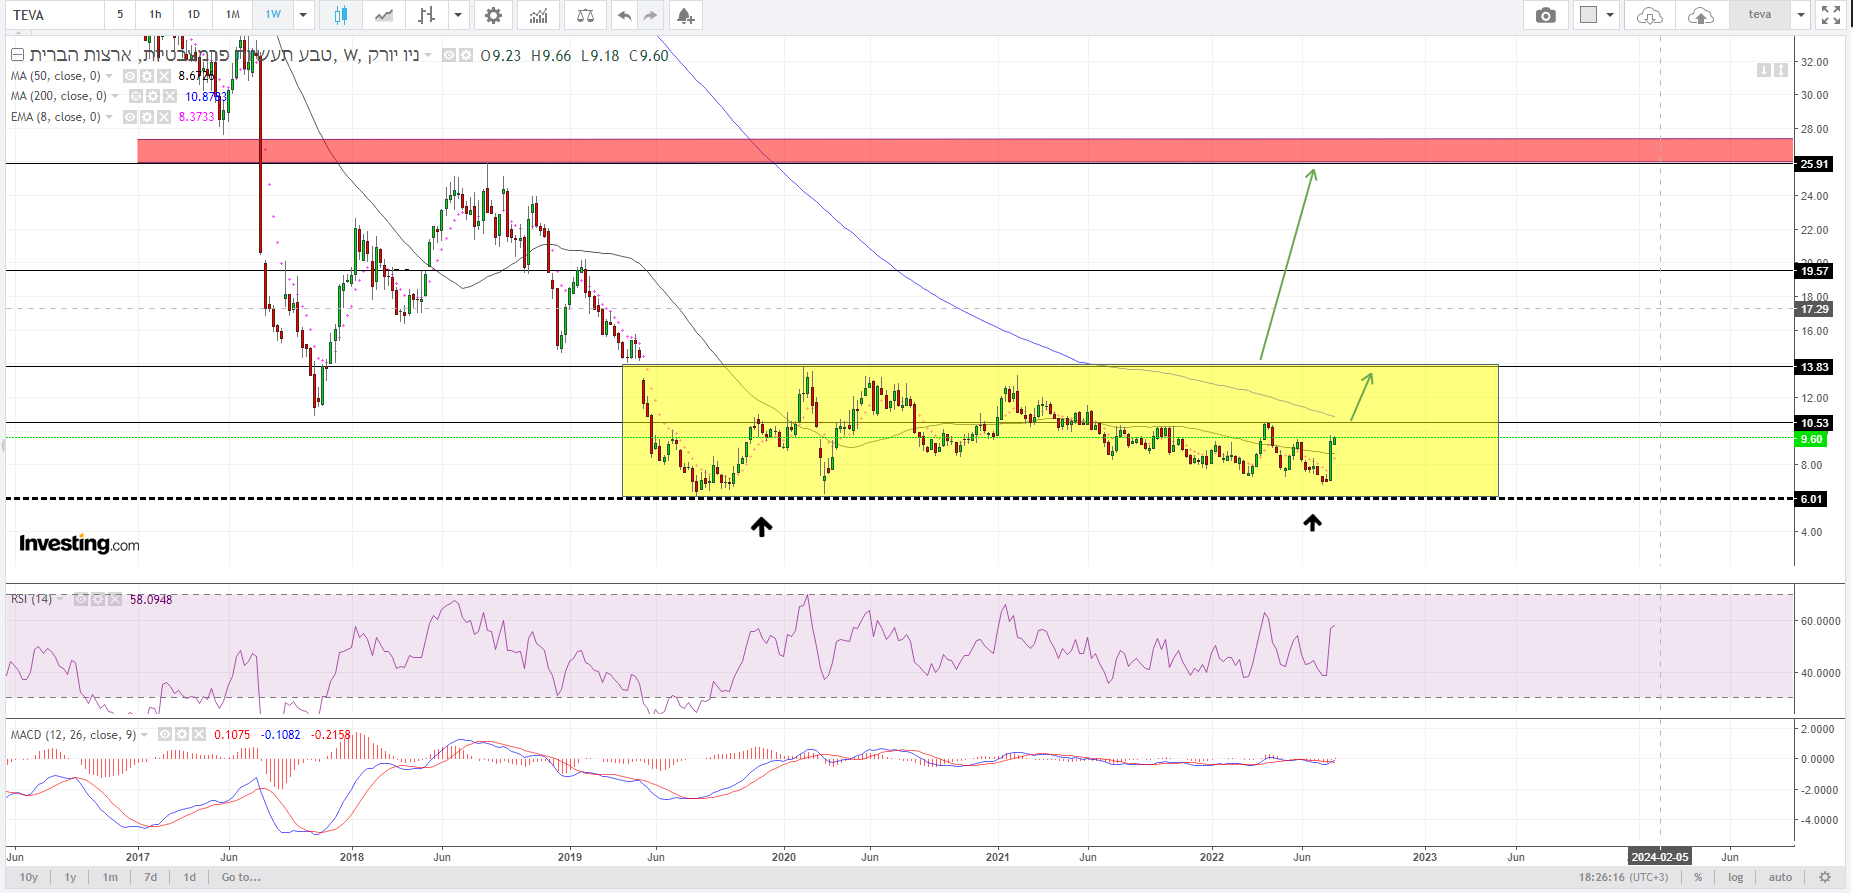Select the candlestick chart style icon
The image size is (1853, 893).
tap(341, 15)
